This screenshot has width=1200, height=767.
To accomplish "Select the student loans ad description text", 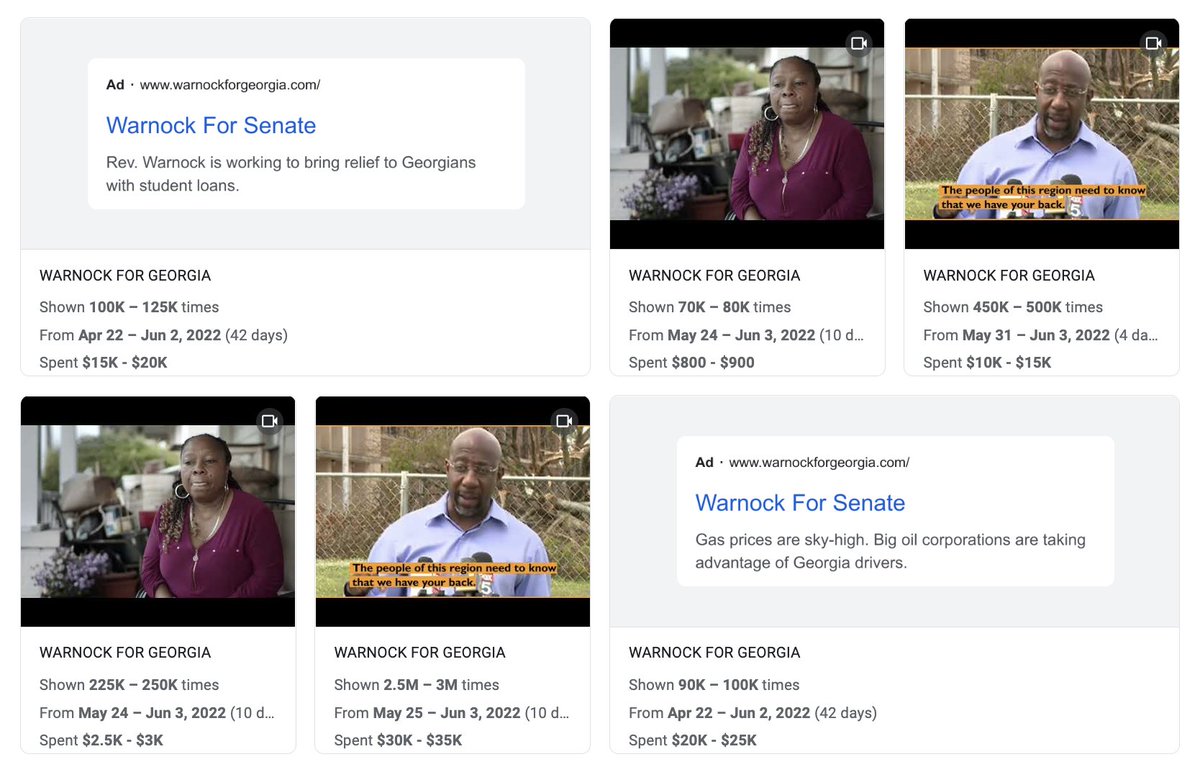I will [x=291, y=174].
